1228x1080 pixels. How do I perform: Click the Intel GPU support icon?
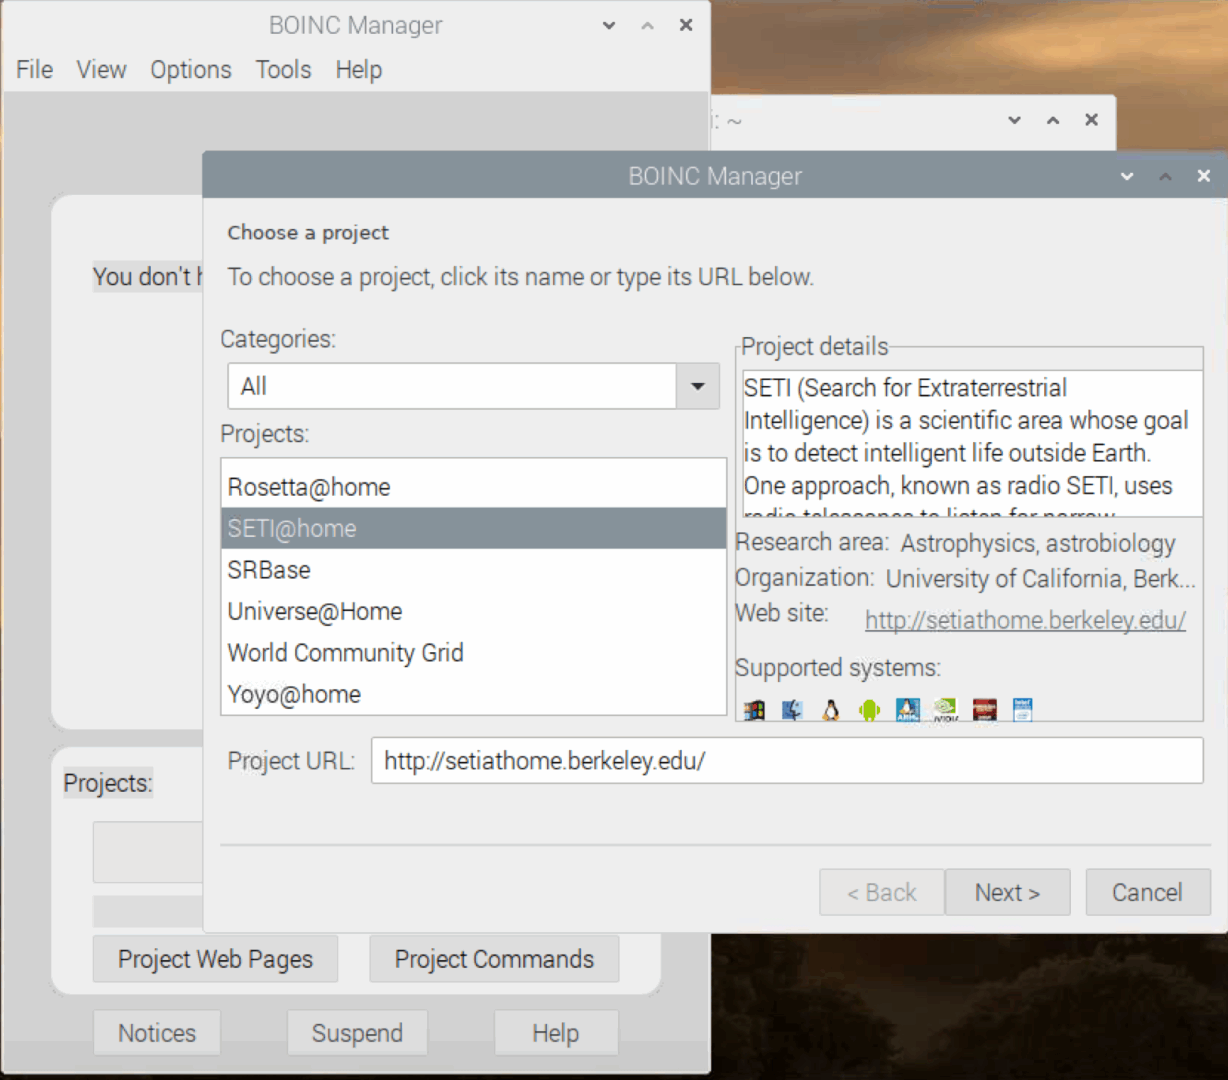[1022, 709]
